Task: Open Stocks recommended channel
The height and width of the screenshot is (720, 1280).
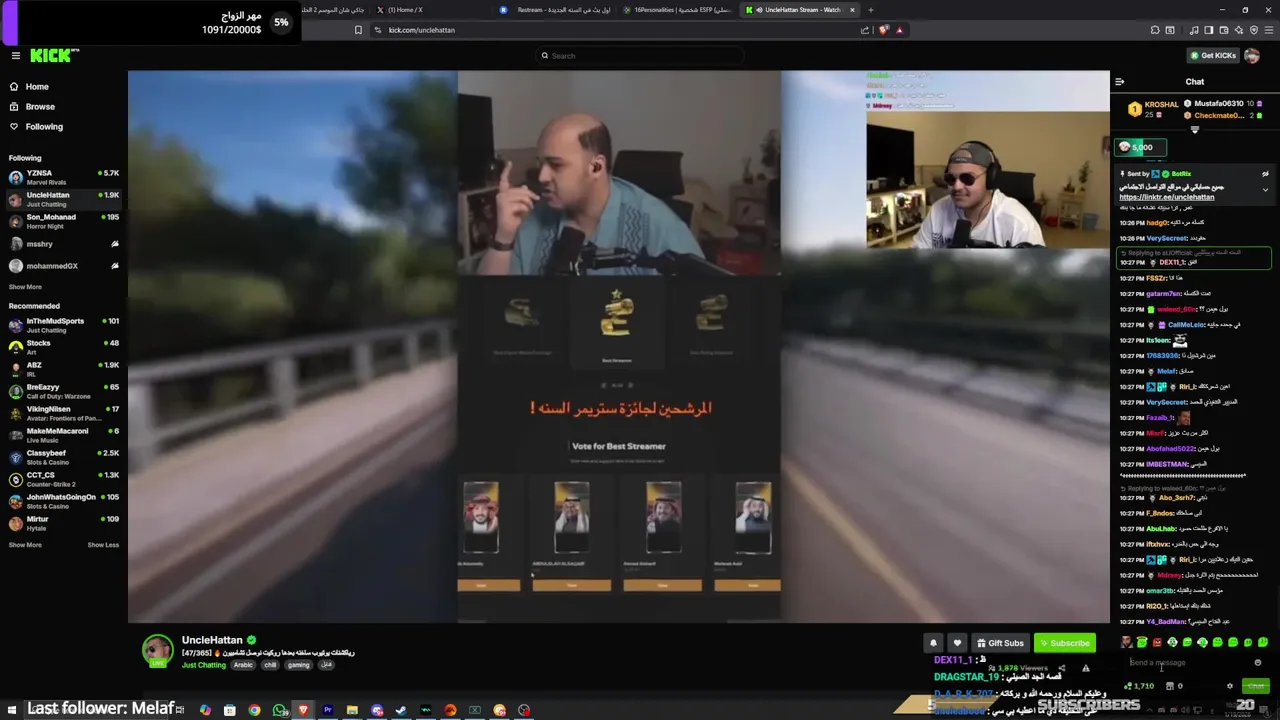Action: pos(64,347)
